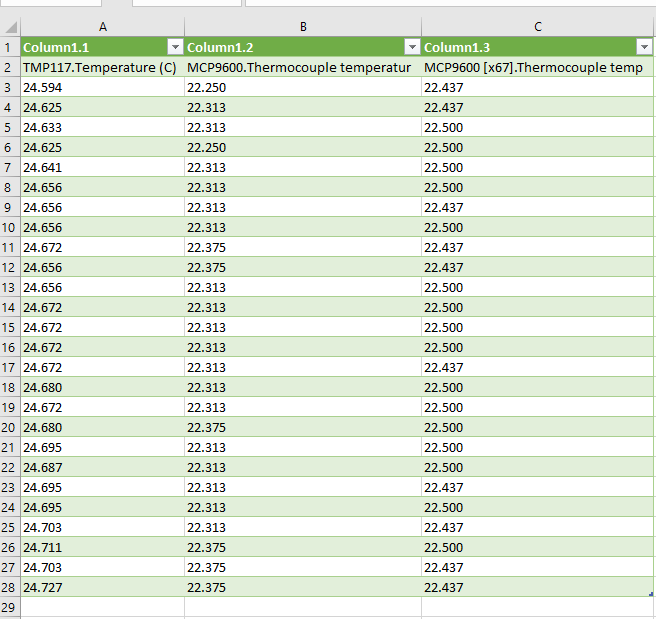Select the Column1.2 header cell
656x619 pixels.
point(303,47)
